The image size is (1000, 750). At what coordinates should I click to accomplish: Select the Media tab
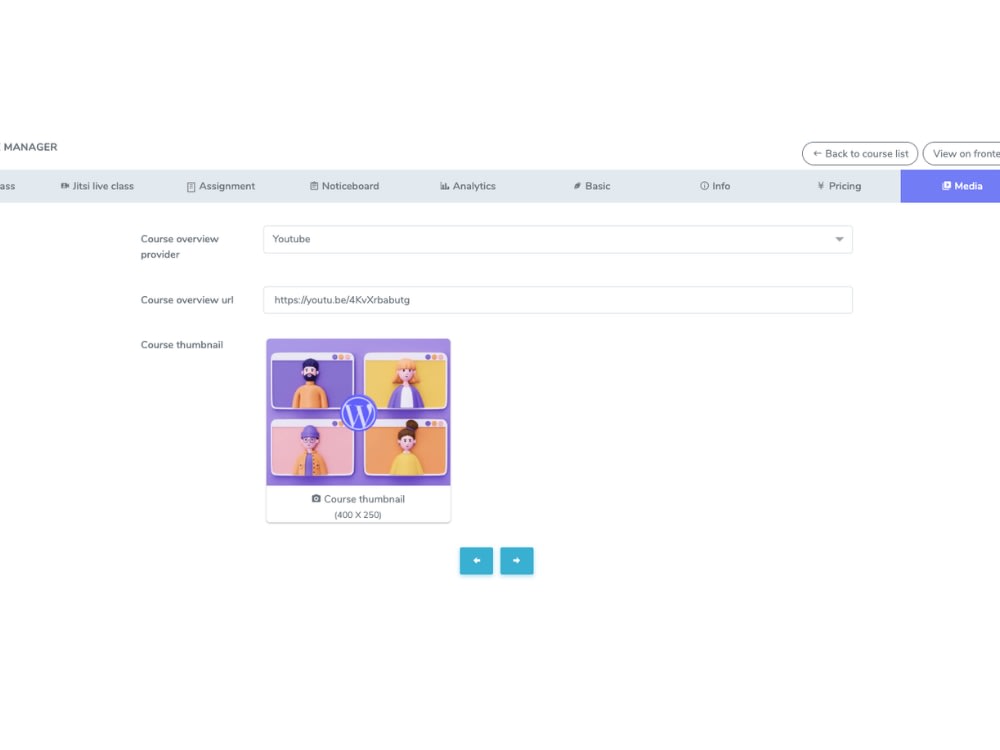click(950, 186)
